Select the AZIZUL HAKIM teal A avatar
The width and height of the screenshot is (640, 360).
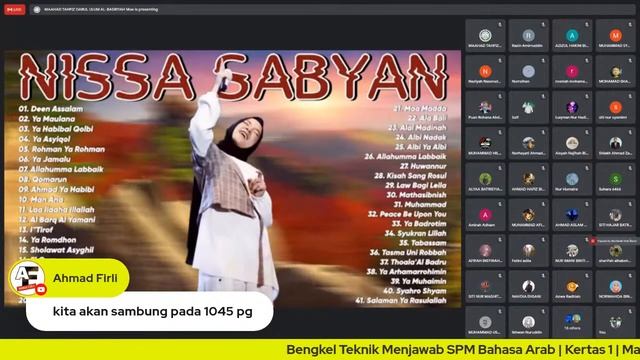572,36
